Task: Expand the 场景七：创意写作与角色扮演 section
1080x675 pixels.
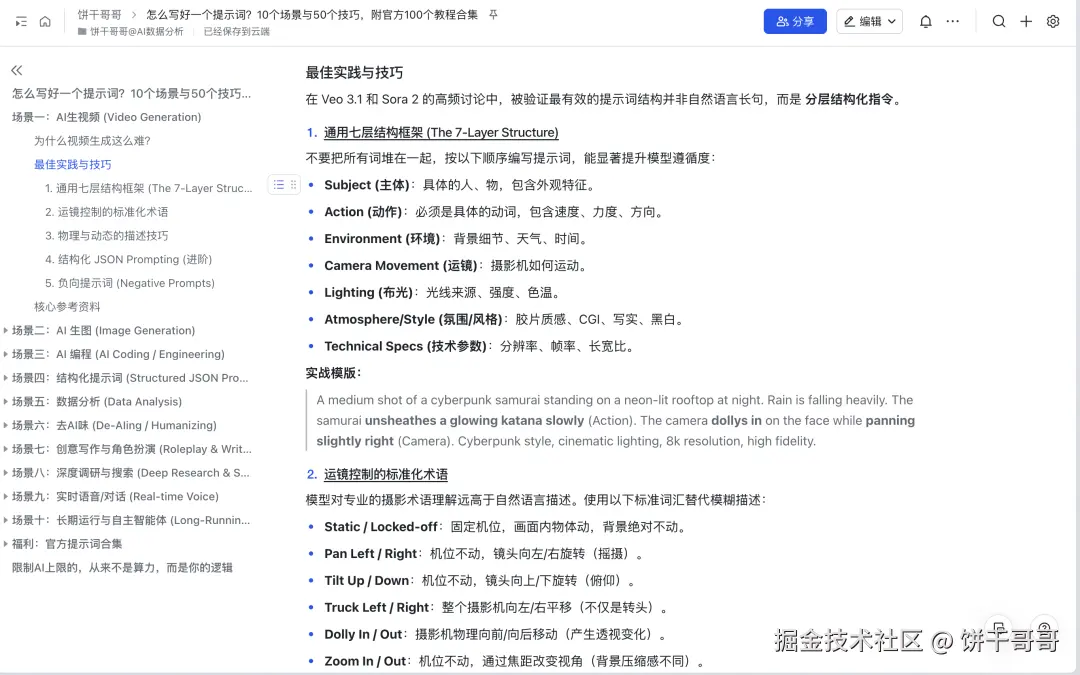Action: click(x=12, y=448)
